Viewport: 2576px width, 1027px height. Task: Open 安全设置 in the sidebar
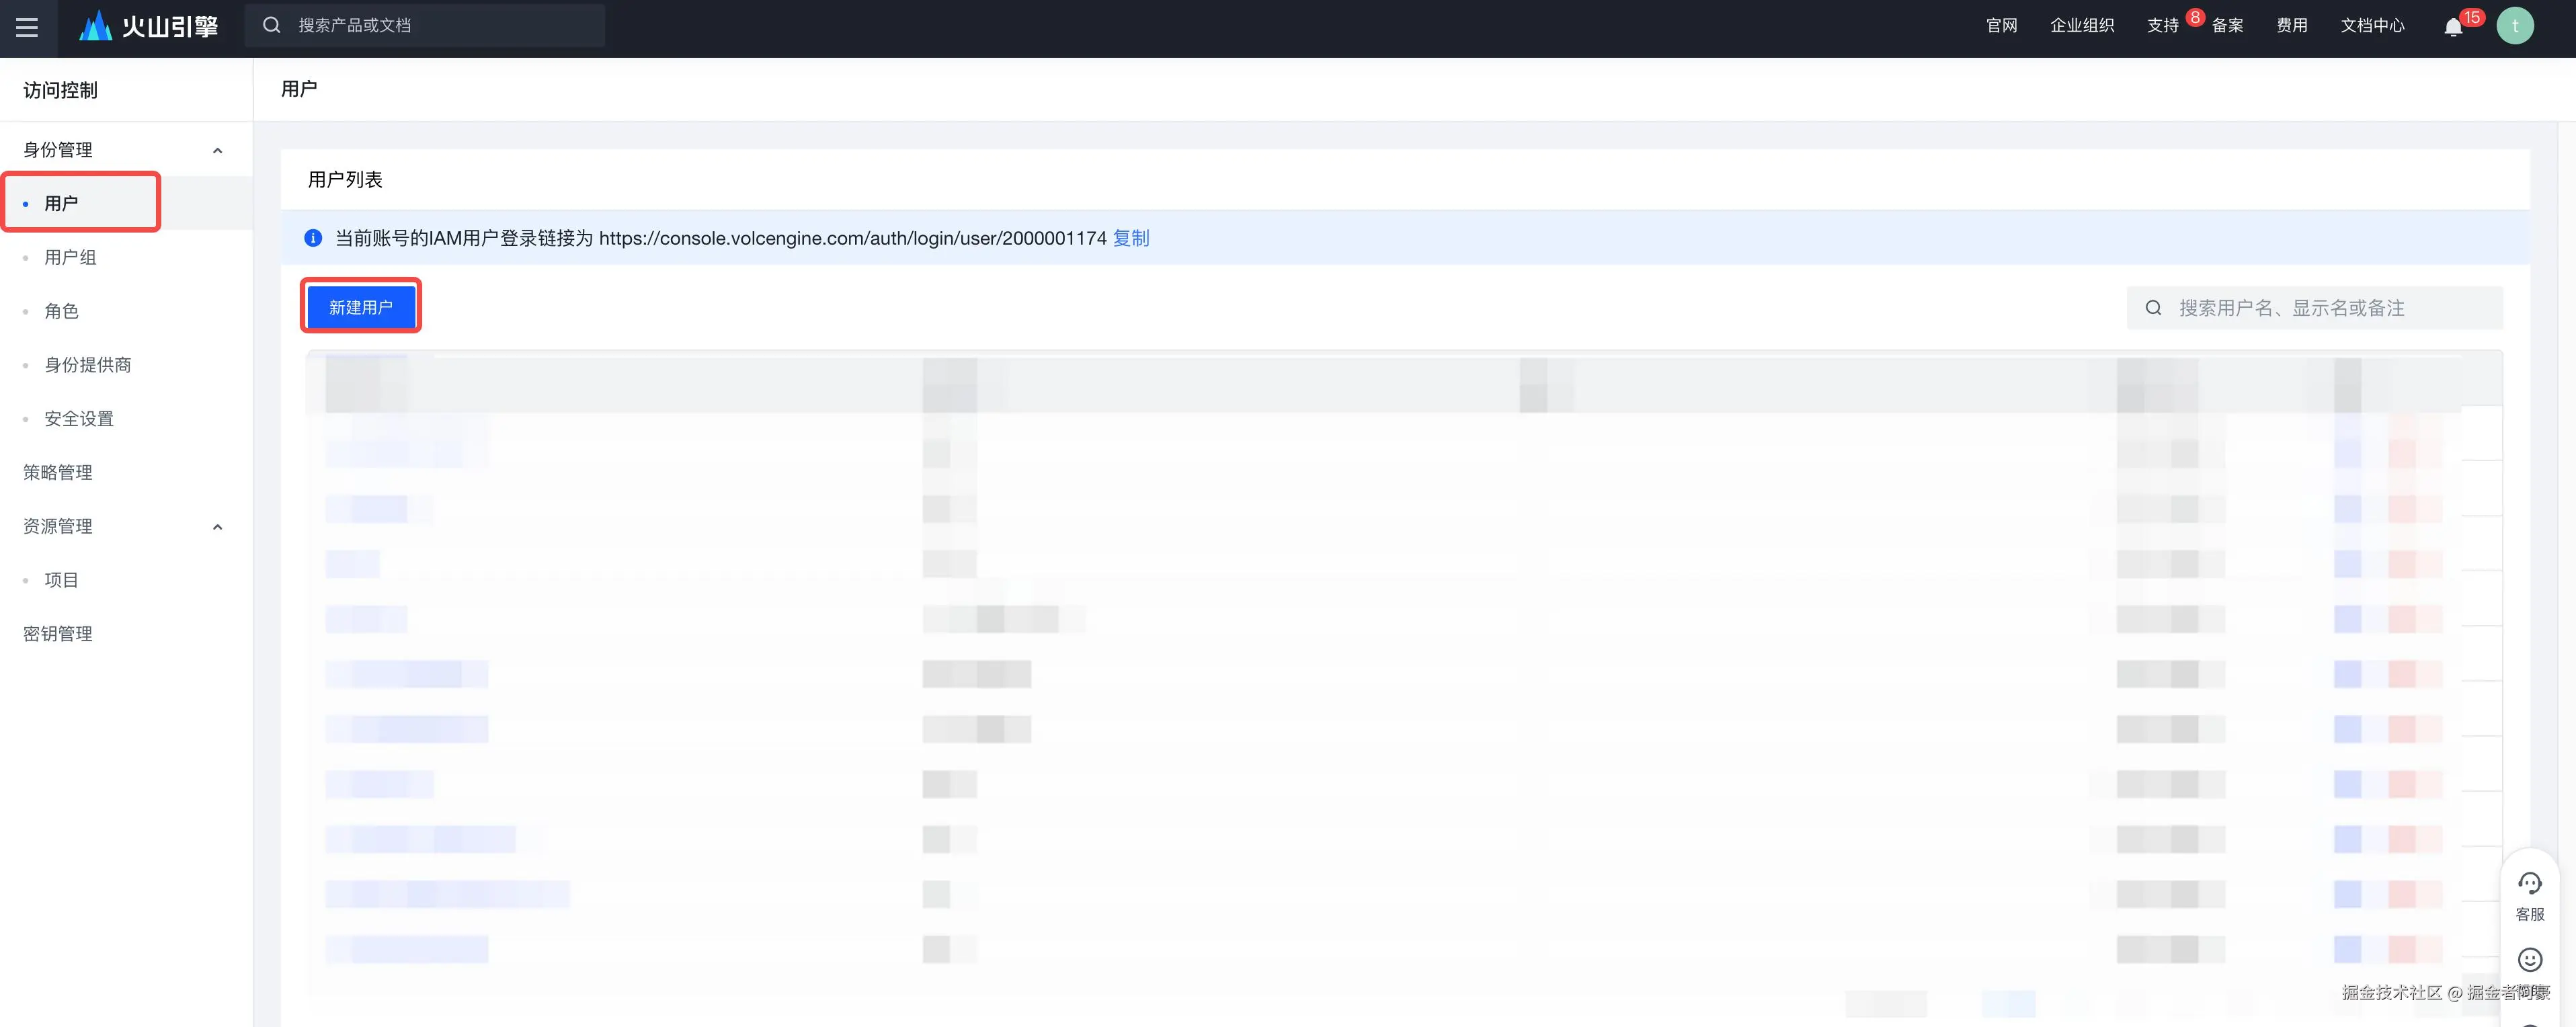(79, 419)
